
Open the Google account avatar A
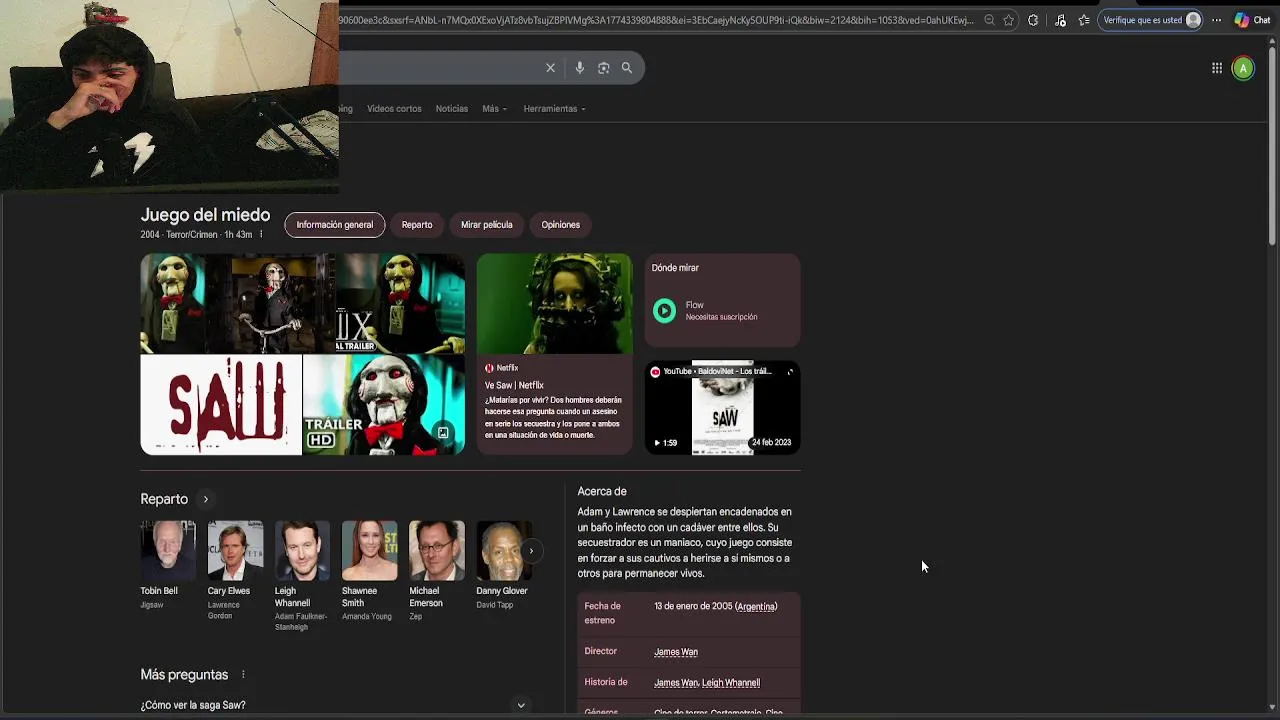[x=1243, y=68]
